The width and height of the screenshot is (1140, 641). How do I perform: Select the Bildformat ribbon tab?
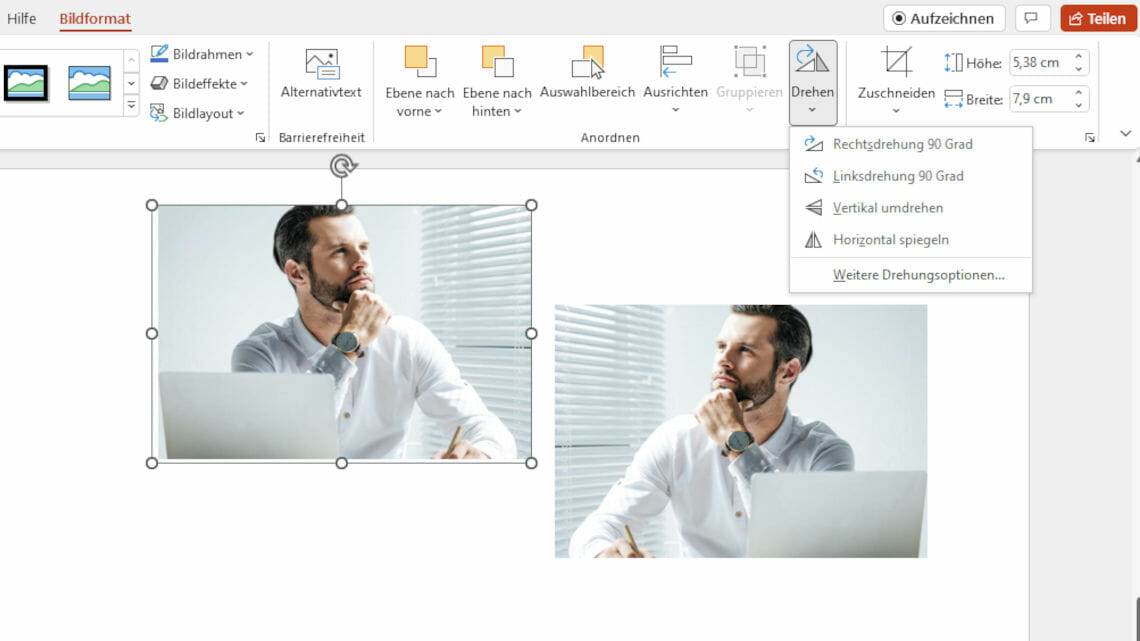pos(95,18)
